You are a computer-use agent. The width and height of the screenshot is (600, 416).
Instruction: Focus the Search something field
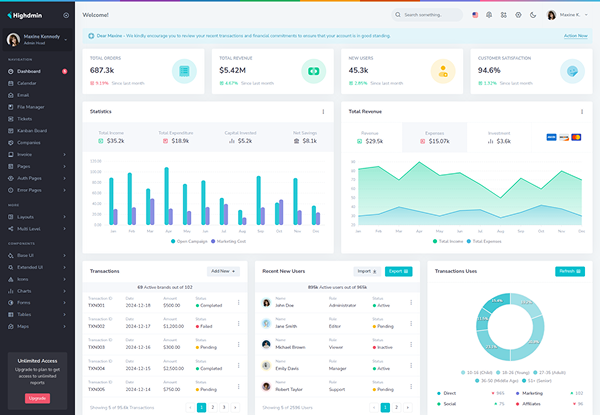coord(427,15)
